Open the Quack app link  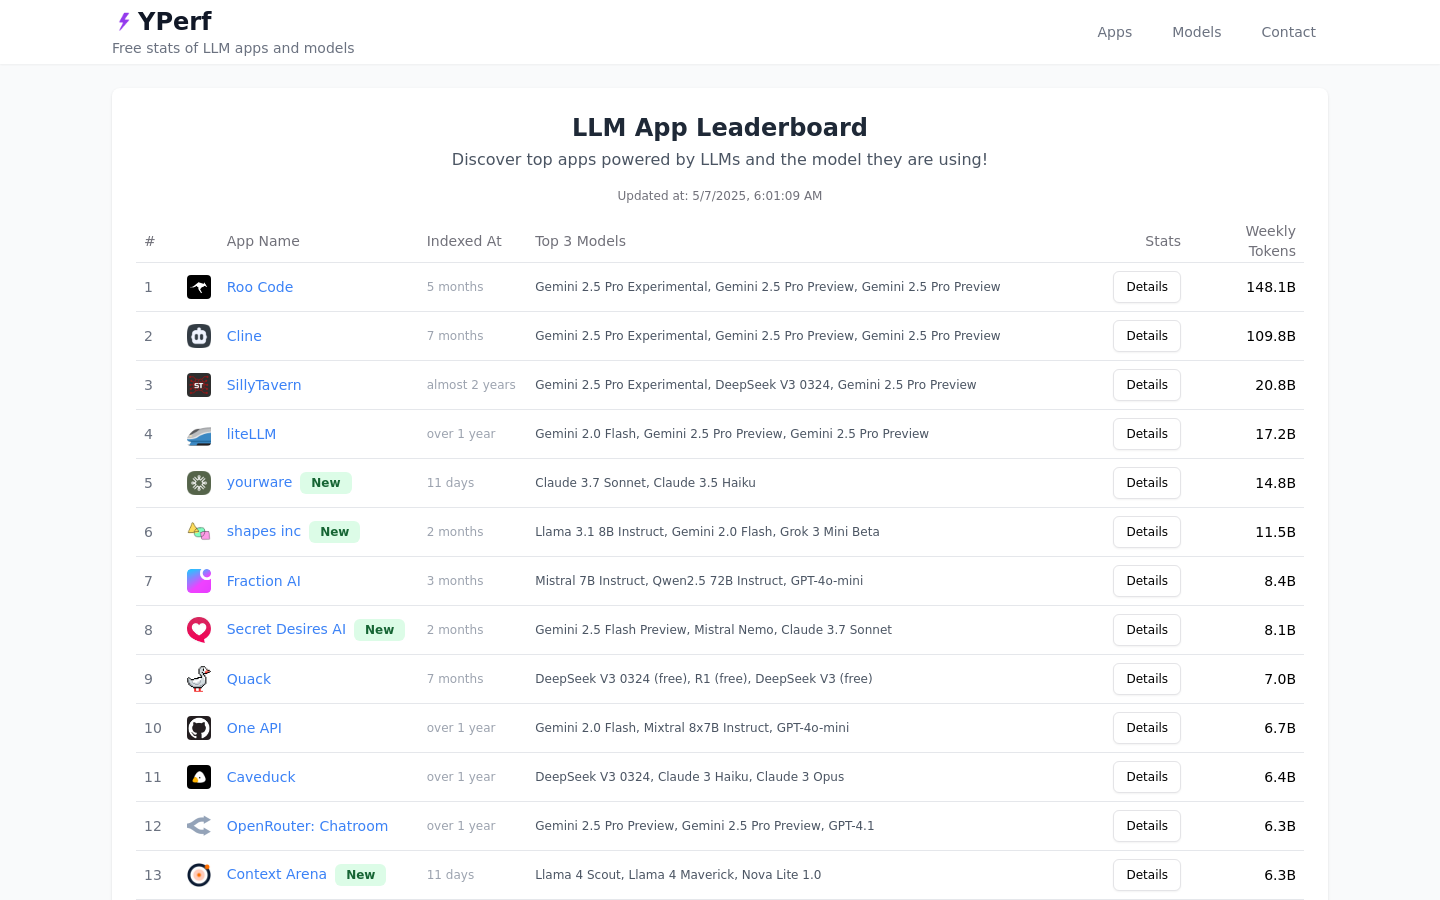(249, 679)
